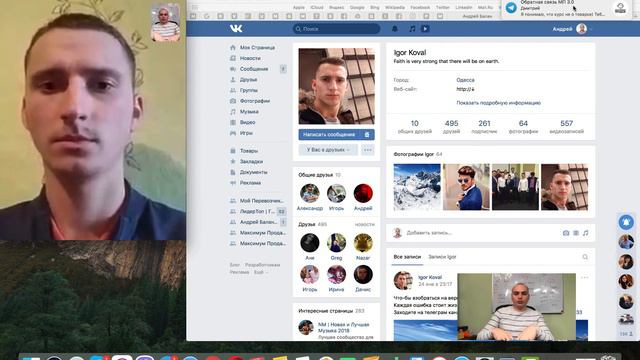Viewport: 640px width, 360px height.
Task: Click the gift icon on message button
Action: pos(367,134)
